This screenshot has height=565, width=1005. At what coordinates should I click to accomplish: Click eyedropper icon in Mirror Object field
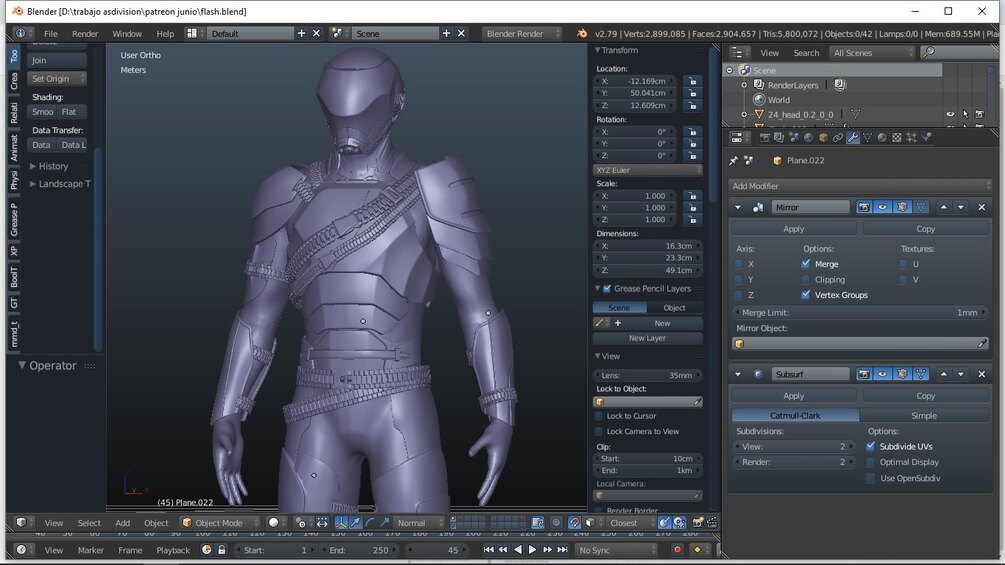click(982, 343)
